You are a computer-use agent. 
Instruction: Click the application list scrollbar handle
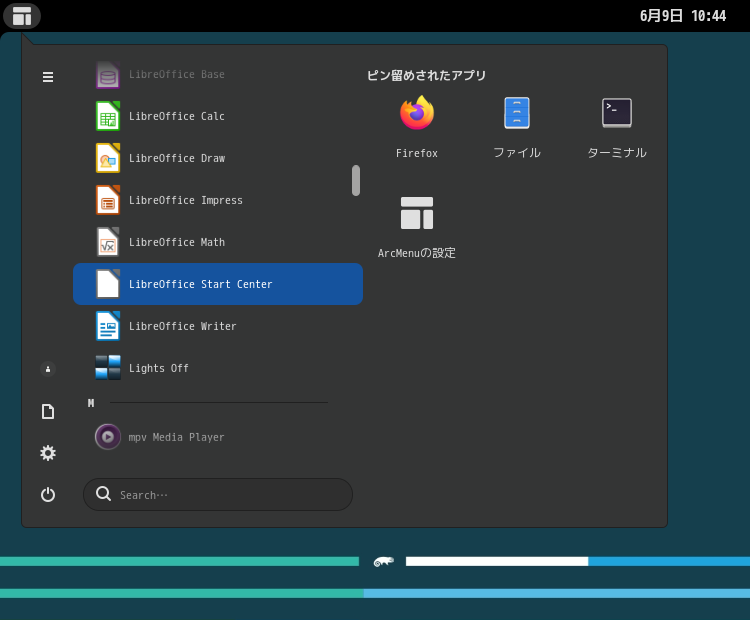tap(356, 180)
